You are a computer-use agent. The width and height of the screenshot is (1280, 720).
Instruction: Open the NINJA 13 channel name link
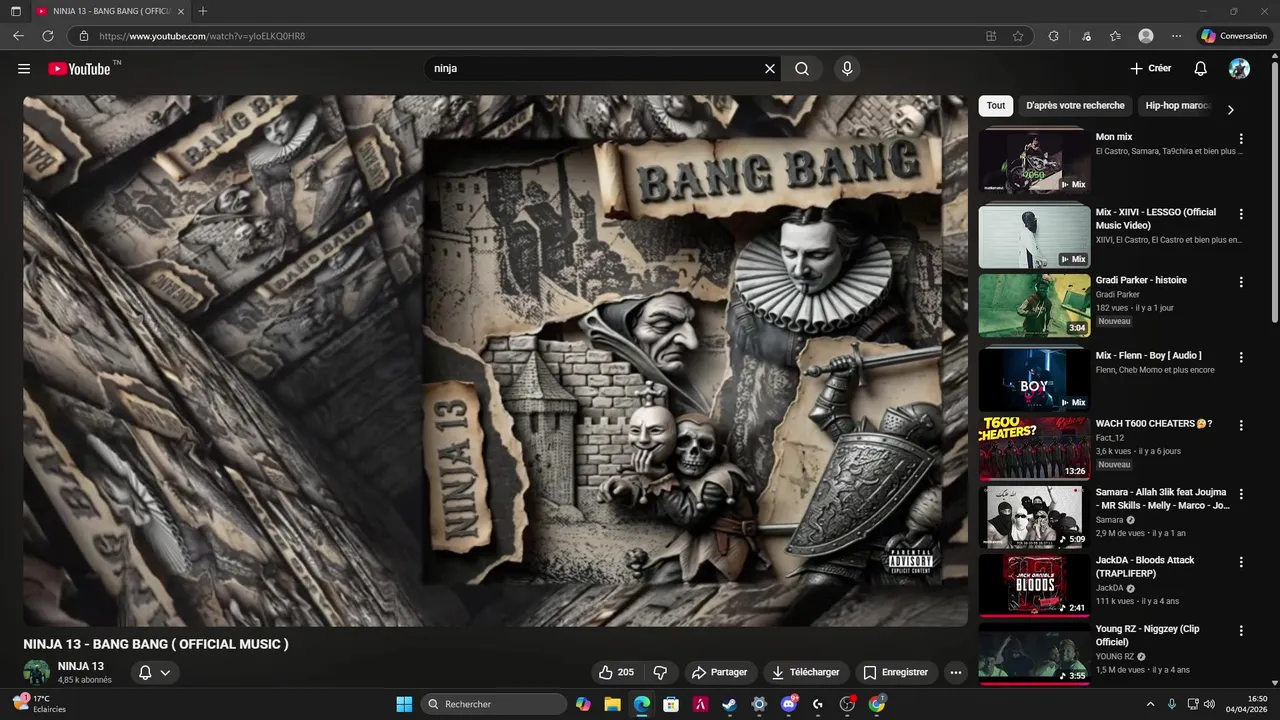pos(81,666)
